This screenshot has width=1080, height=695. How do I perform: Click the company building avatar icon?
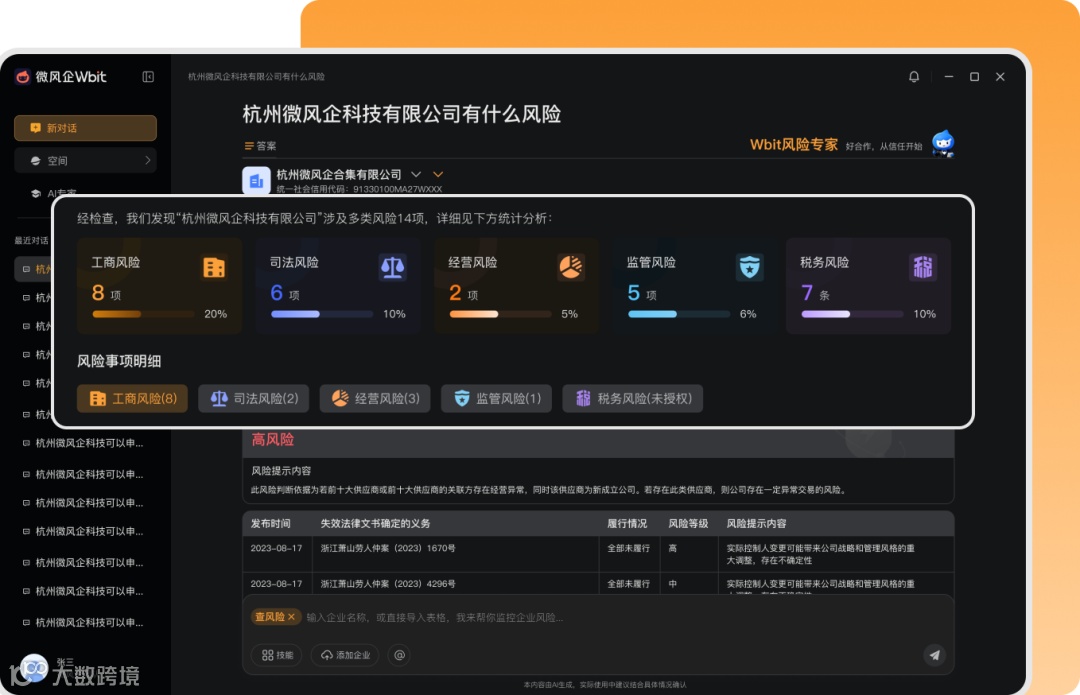pyautogui.click(x=256, y=180)
